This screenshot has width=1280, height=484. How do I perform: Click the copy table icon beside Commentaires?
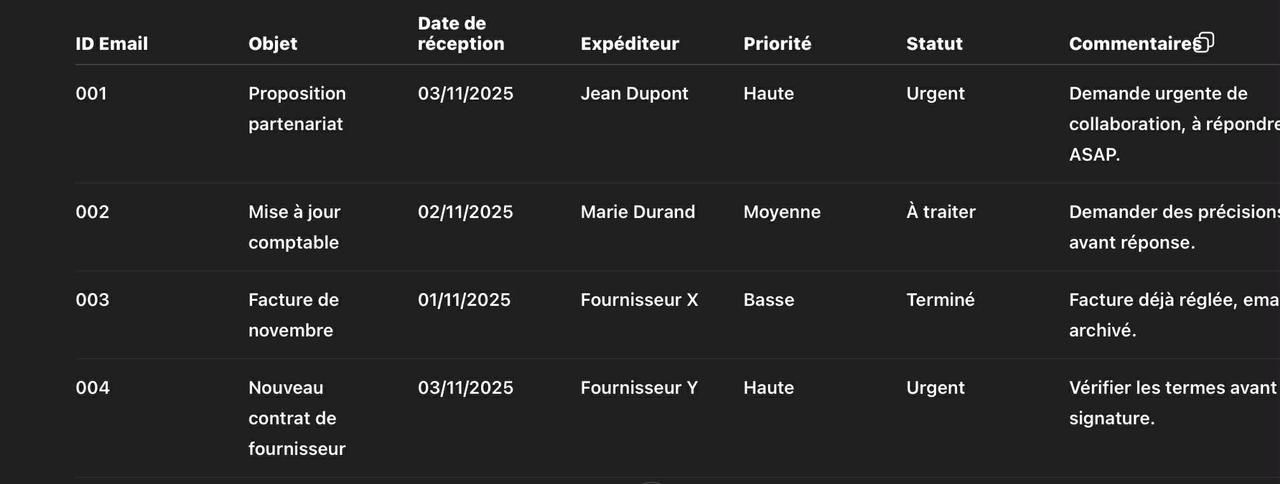pyautogui.click(x=1204, y=42)
